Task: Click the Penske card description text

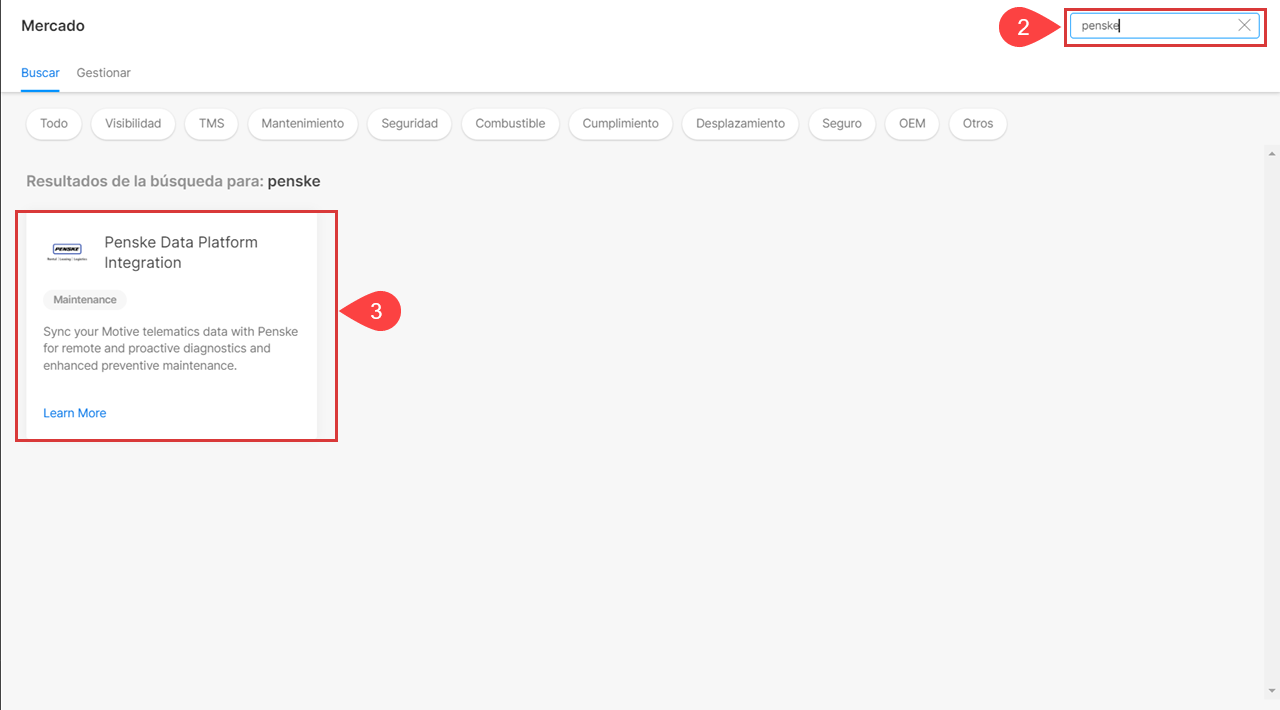Action: tap(171, 348)
